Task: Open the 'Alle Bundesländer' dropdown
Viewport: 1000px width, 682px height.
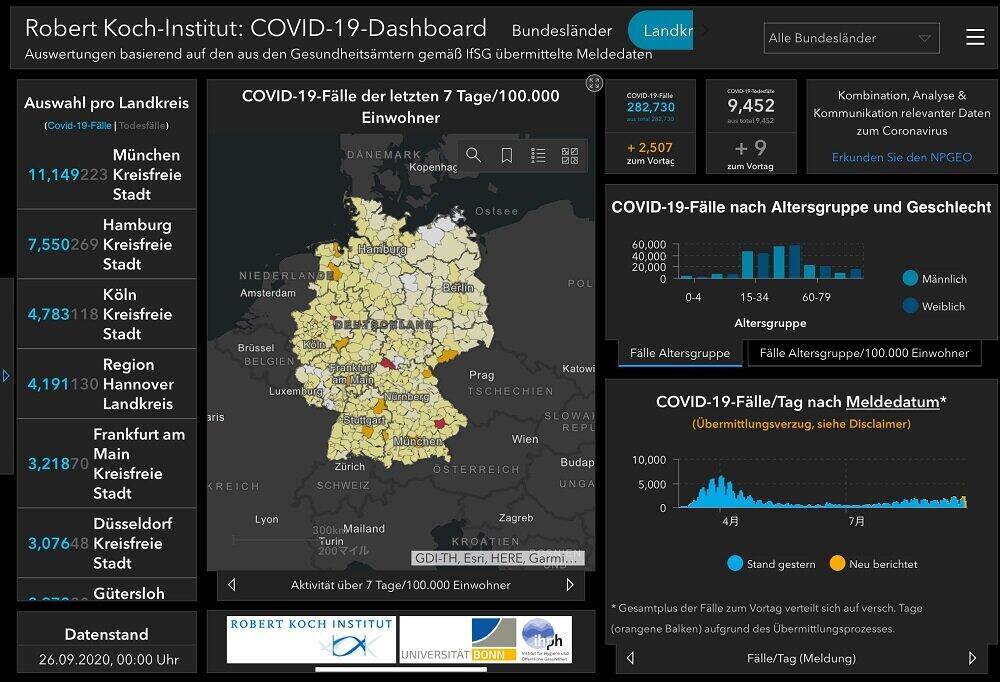Action: tap(851, 38)
